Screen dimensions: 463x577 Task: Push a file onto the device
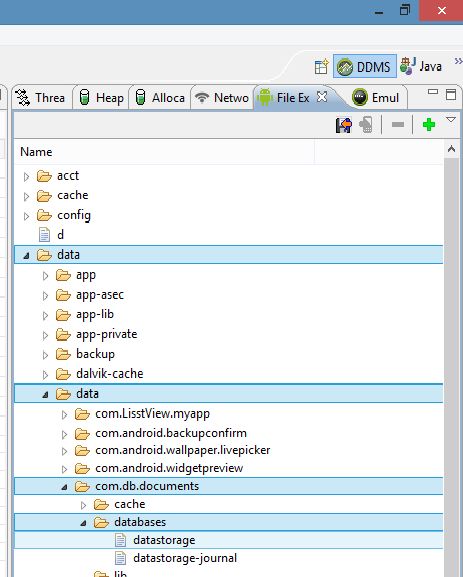366,125
